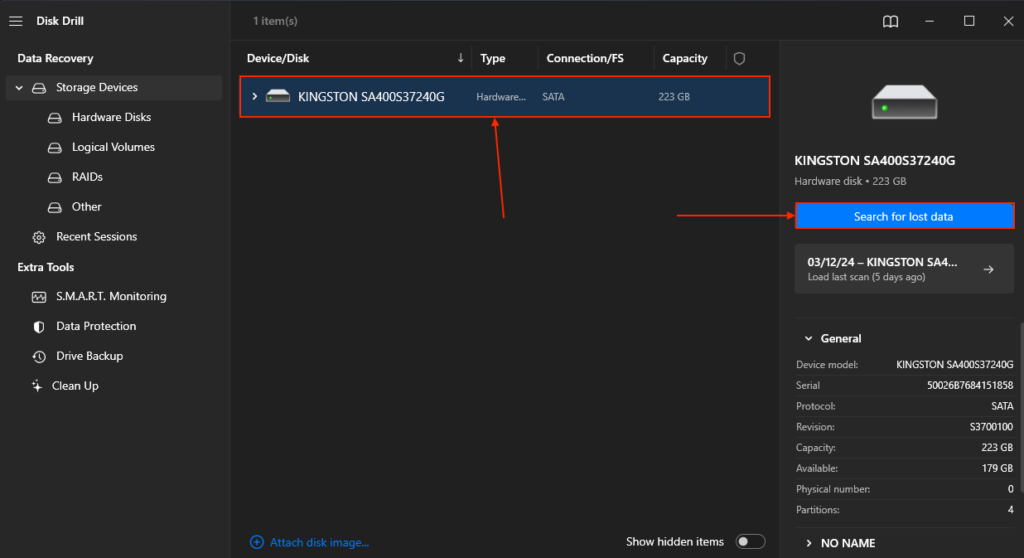Click the plus icon beside Attach disk image
Screen dimensions: 1024x558
[x=257, y=542]
